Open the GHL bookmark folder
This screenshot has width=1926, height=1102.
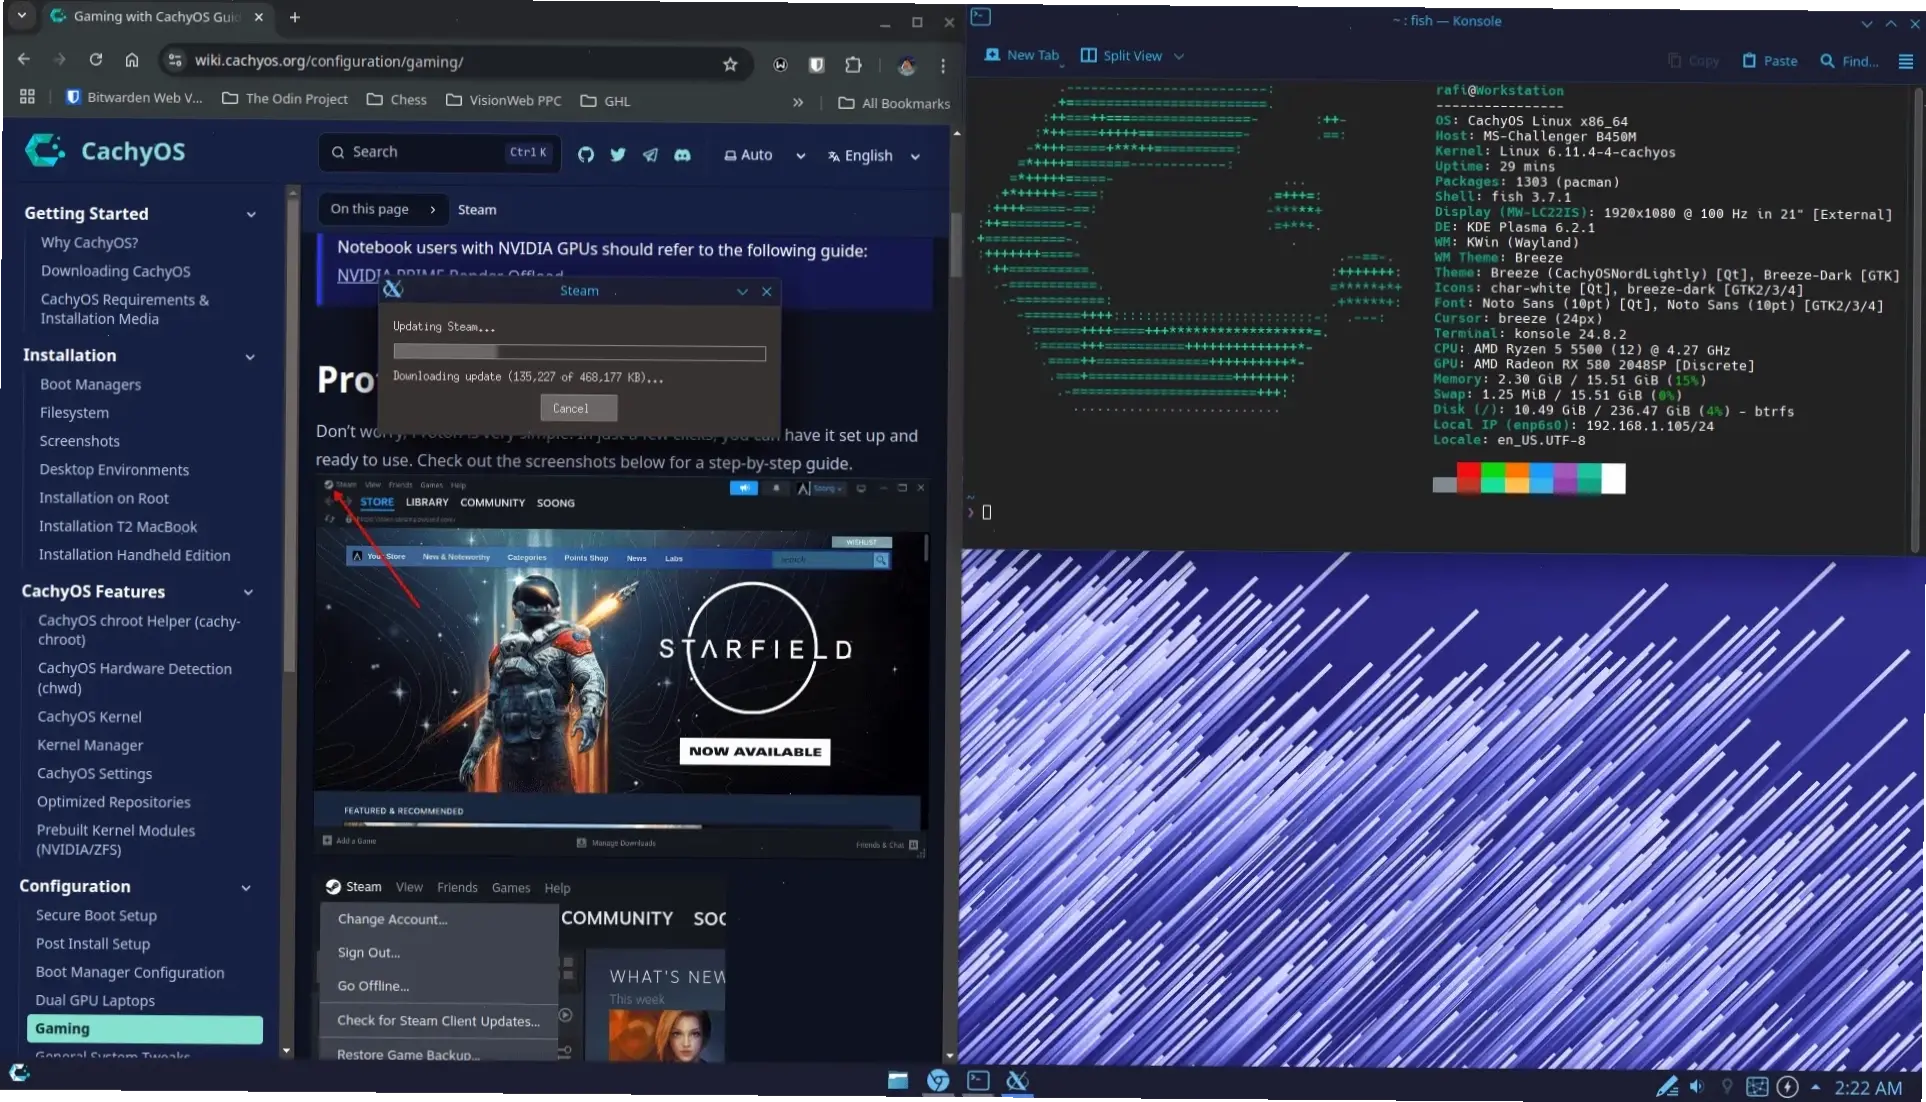click(x=606, y=101)
